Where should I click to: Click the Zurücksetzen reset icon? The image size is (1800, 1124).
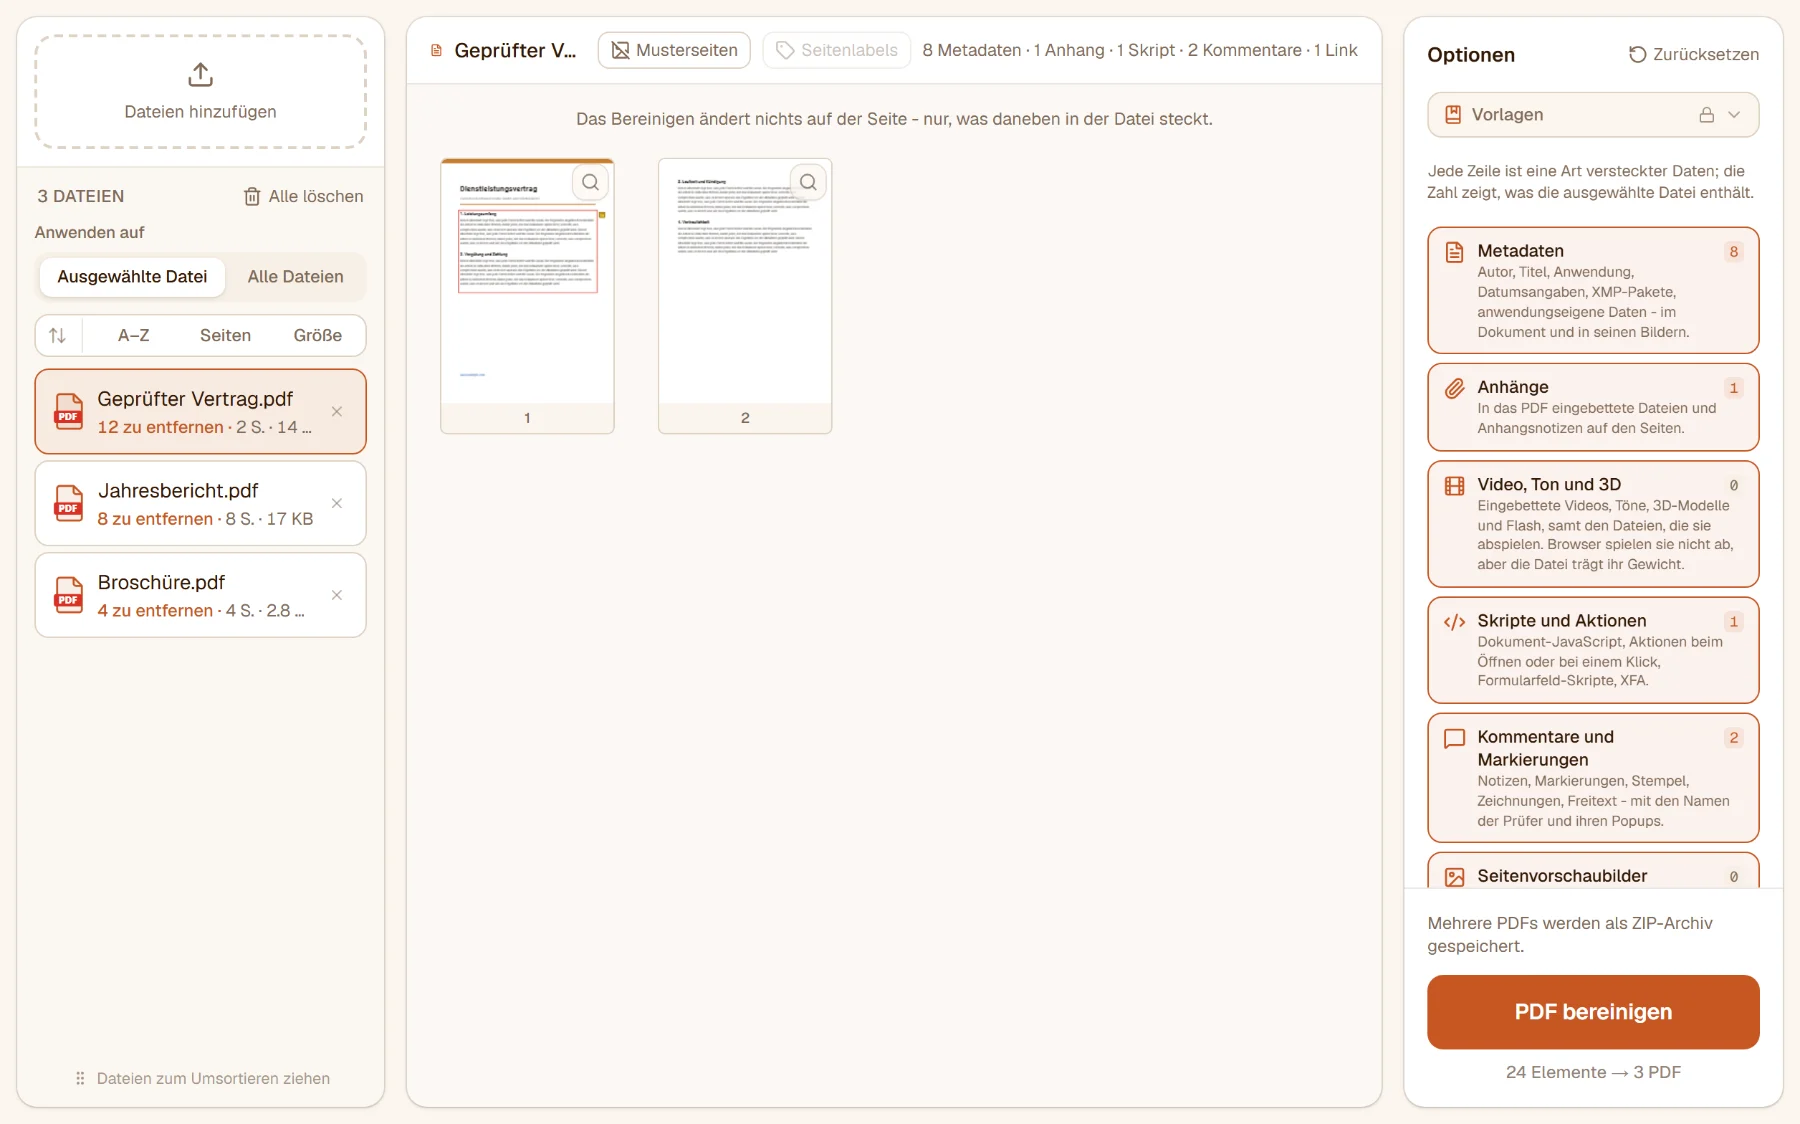pos(1637,54)
